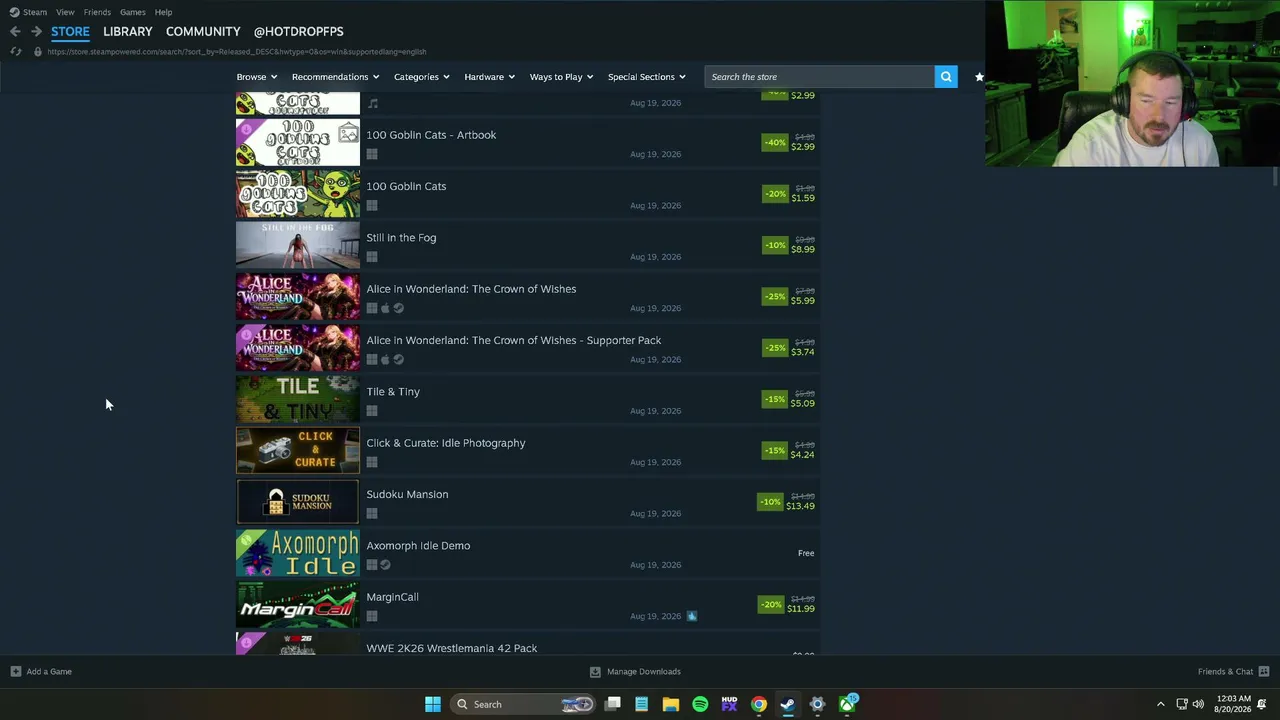This screenshot has width=1280, height=720.
Task: Click the page's vertical scrollbar thumb
Action: [1275, 176]
